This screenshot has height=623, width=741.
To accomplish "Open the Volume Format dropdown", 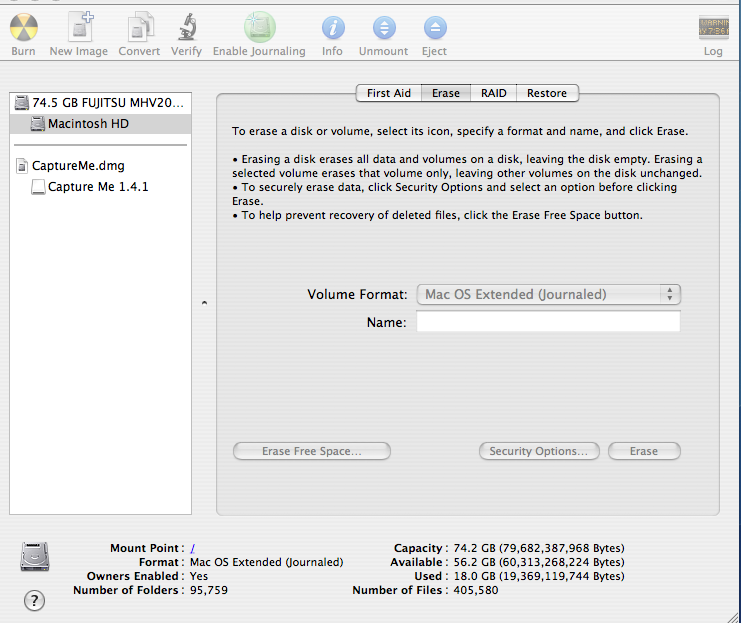I will coord(548,294).
